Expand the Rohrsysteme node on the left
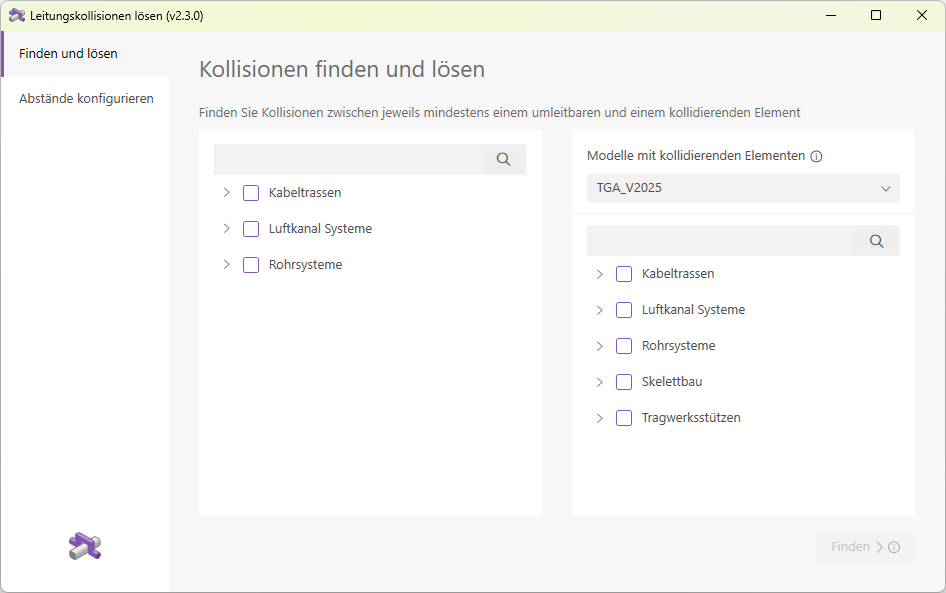This screenshot has width=946, height=593. (x=226, y=264)
